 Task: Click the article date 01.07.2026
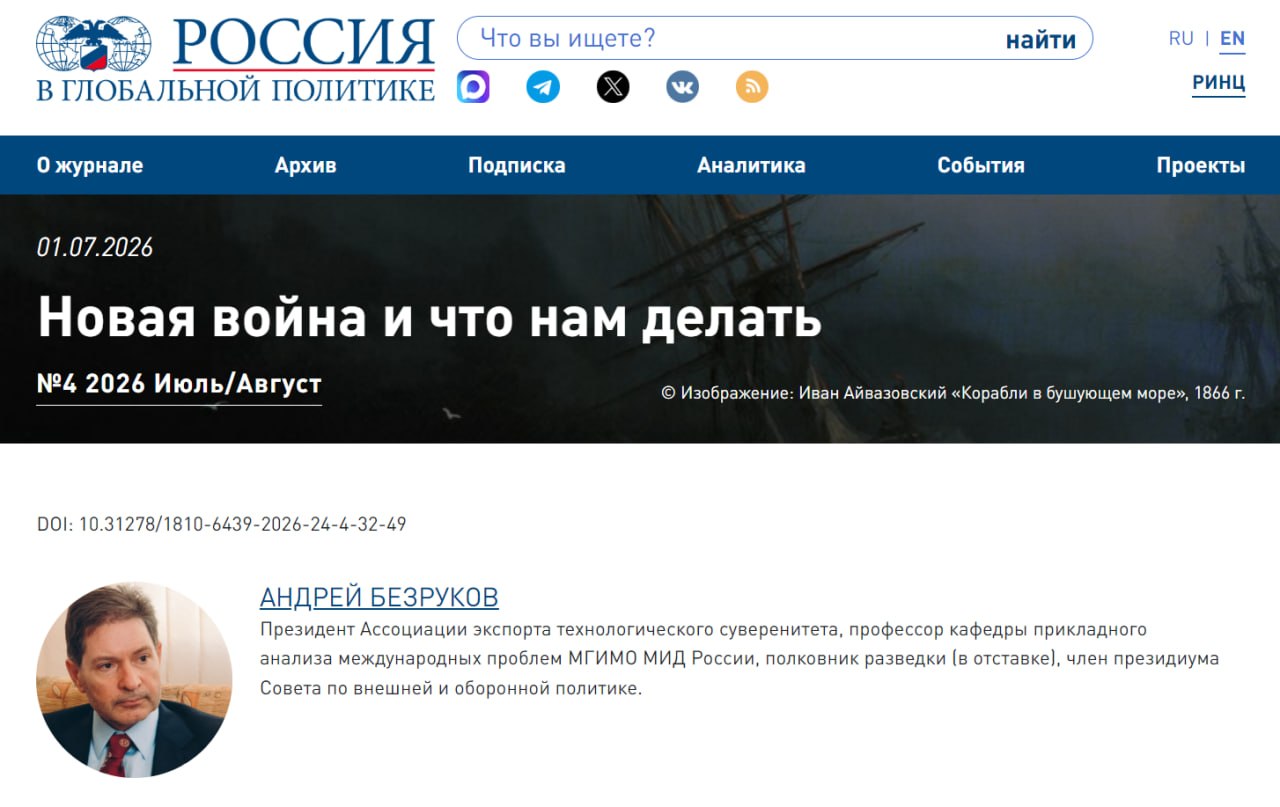tap(95, 248)
